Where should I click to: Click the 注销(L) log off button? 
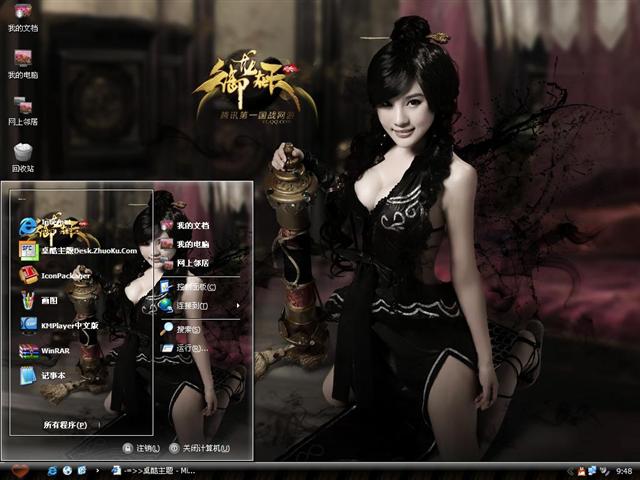tap(141, 448)
